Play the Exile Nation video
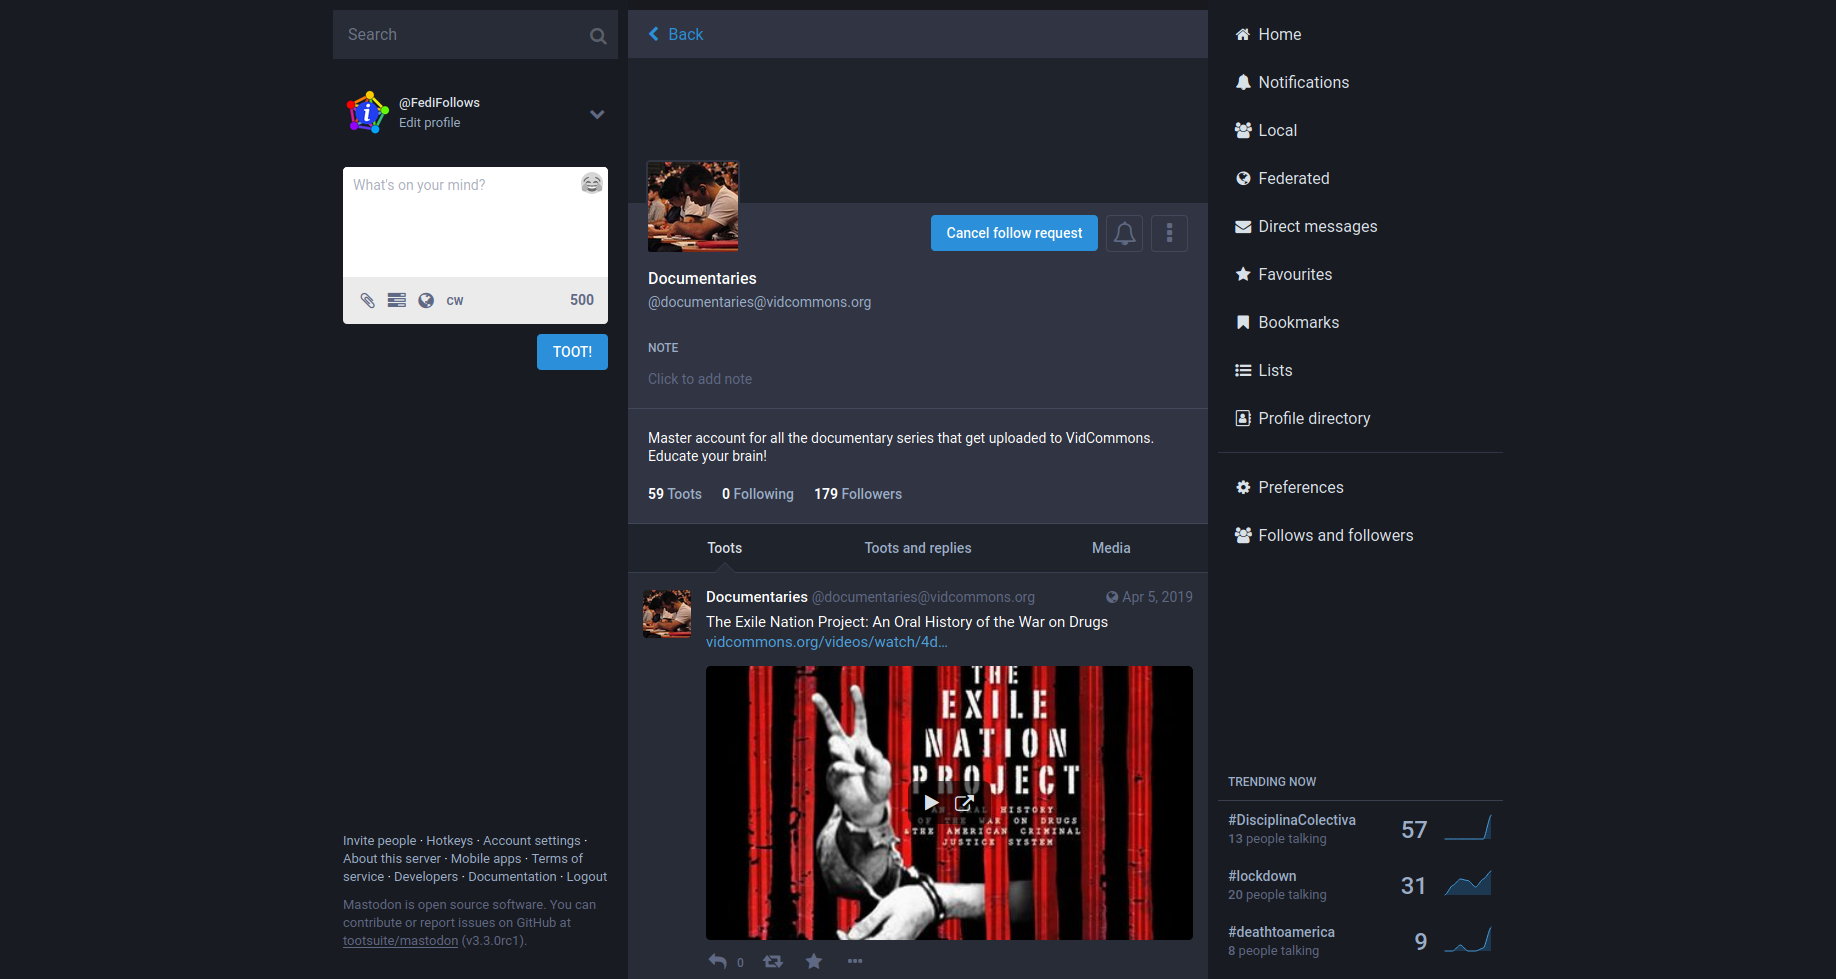This screenshot has height=979, width=1836. tap(931, 802)
